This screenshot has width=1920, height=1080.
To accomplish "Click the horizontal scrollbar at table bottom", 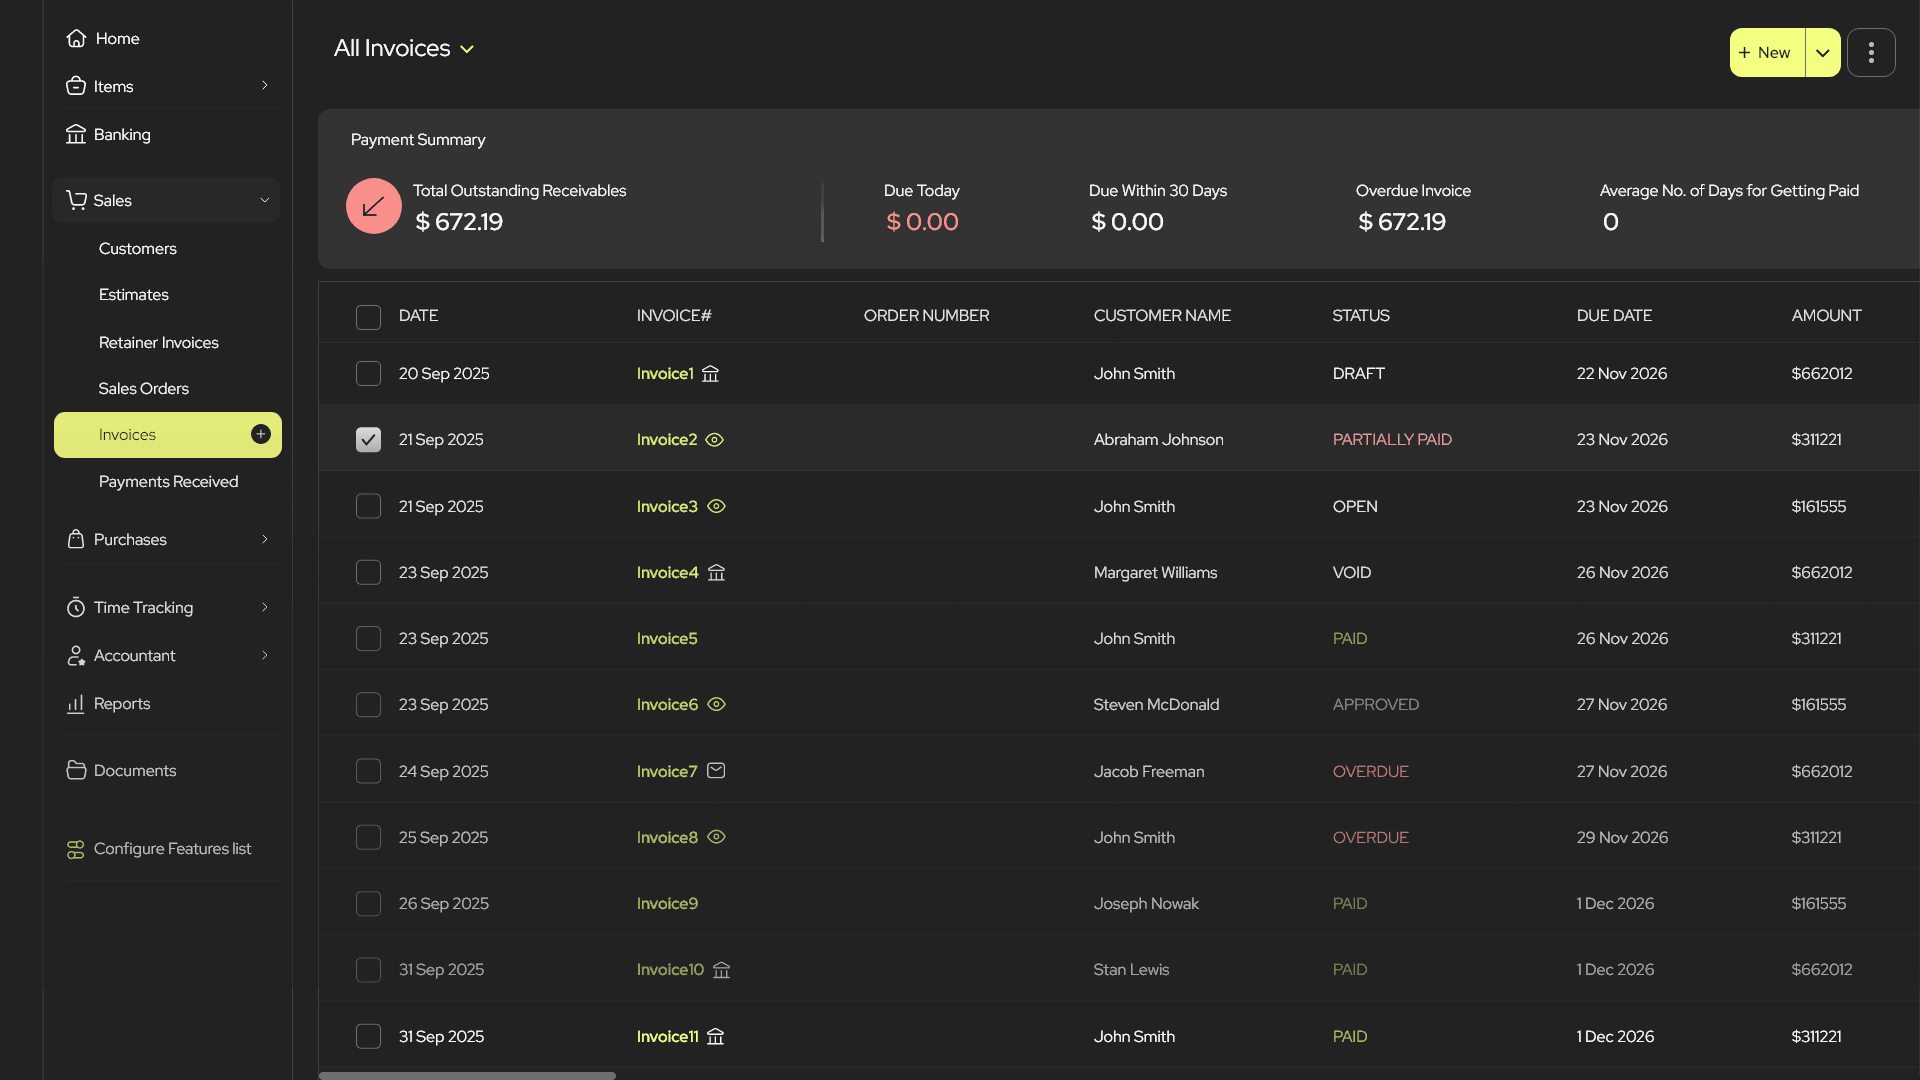I will 467,1076.
